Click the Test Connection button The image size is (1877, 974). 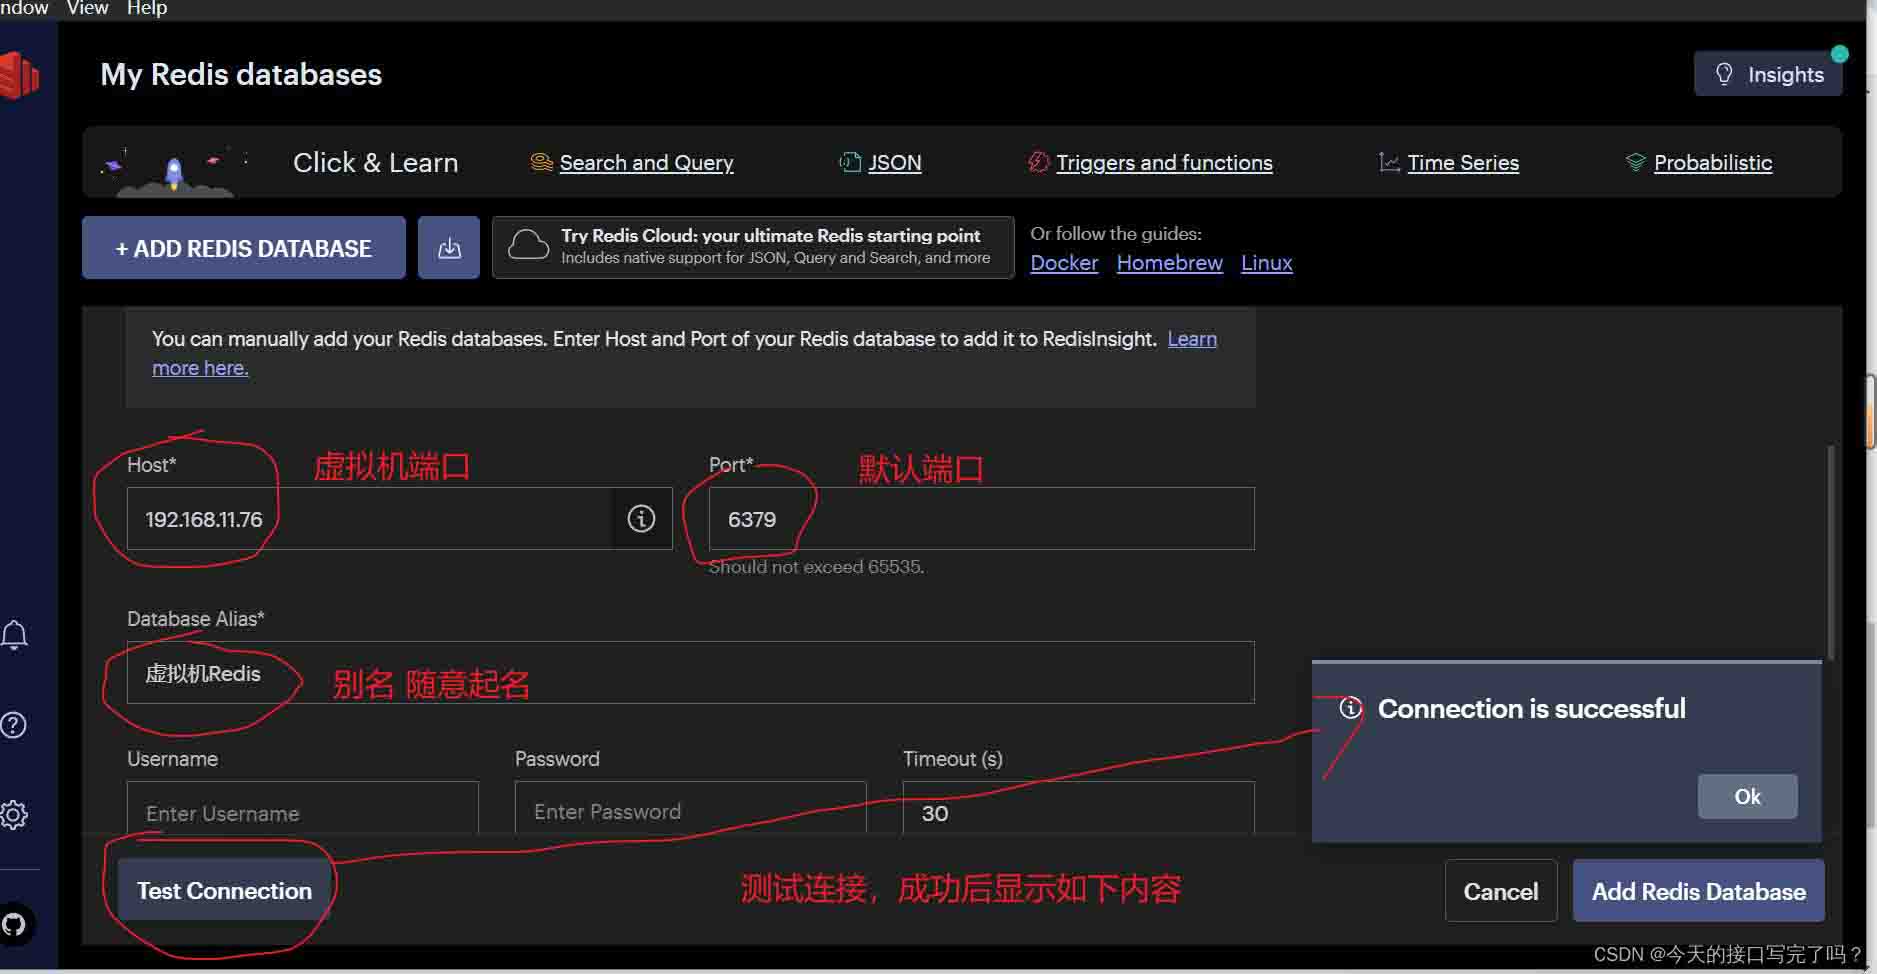coord(224,890)
